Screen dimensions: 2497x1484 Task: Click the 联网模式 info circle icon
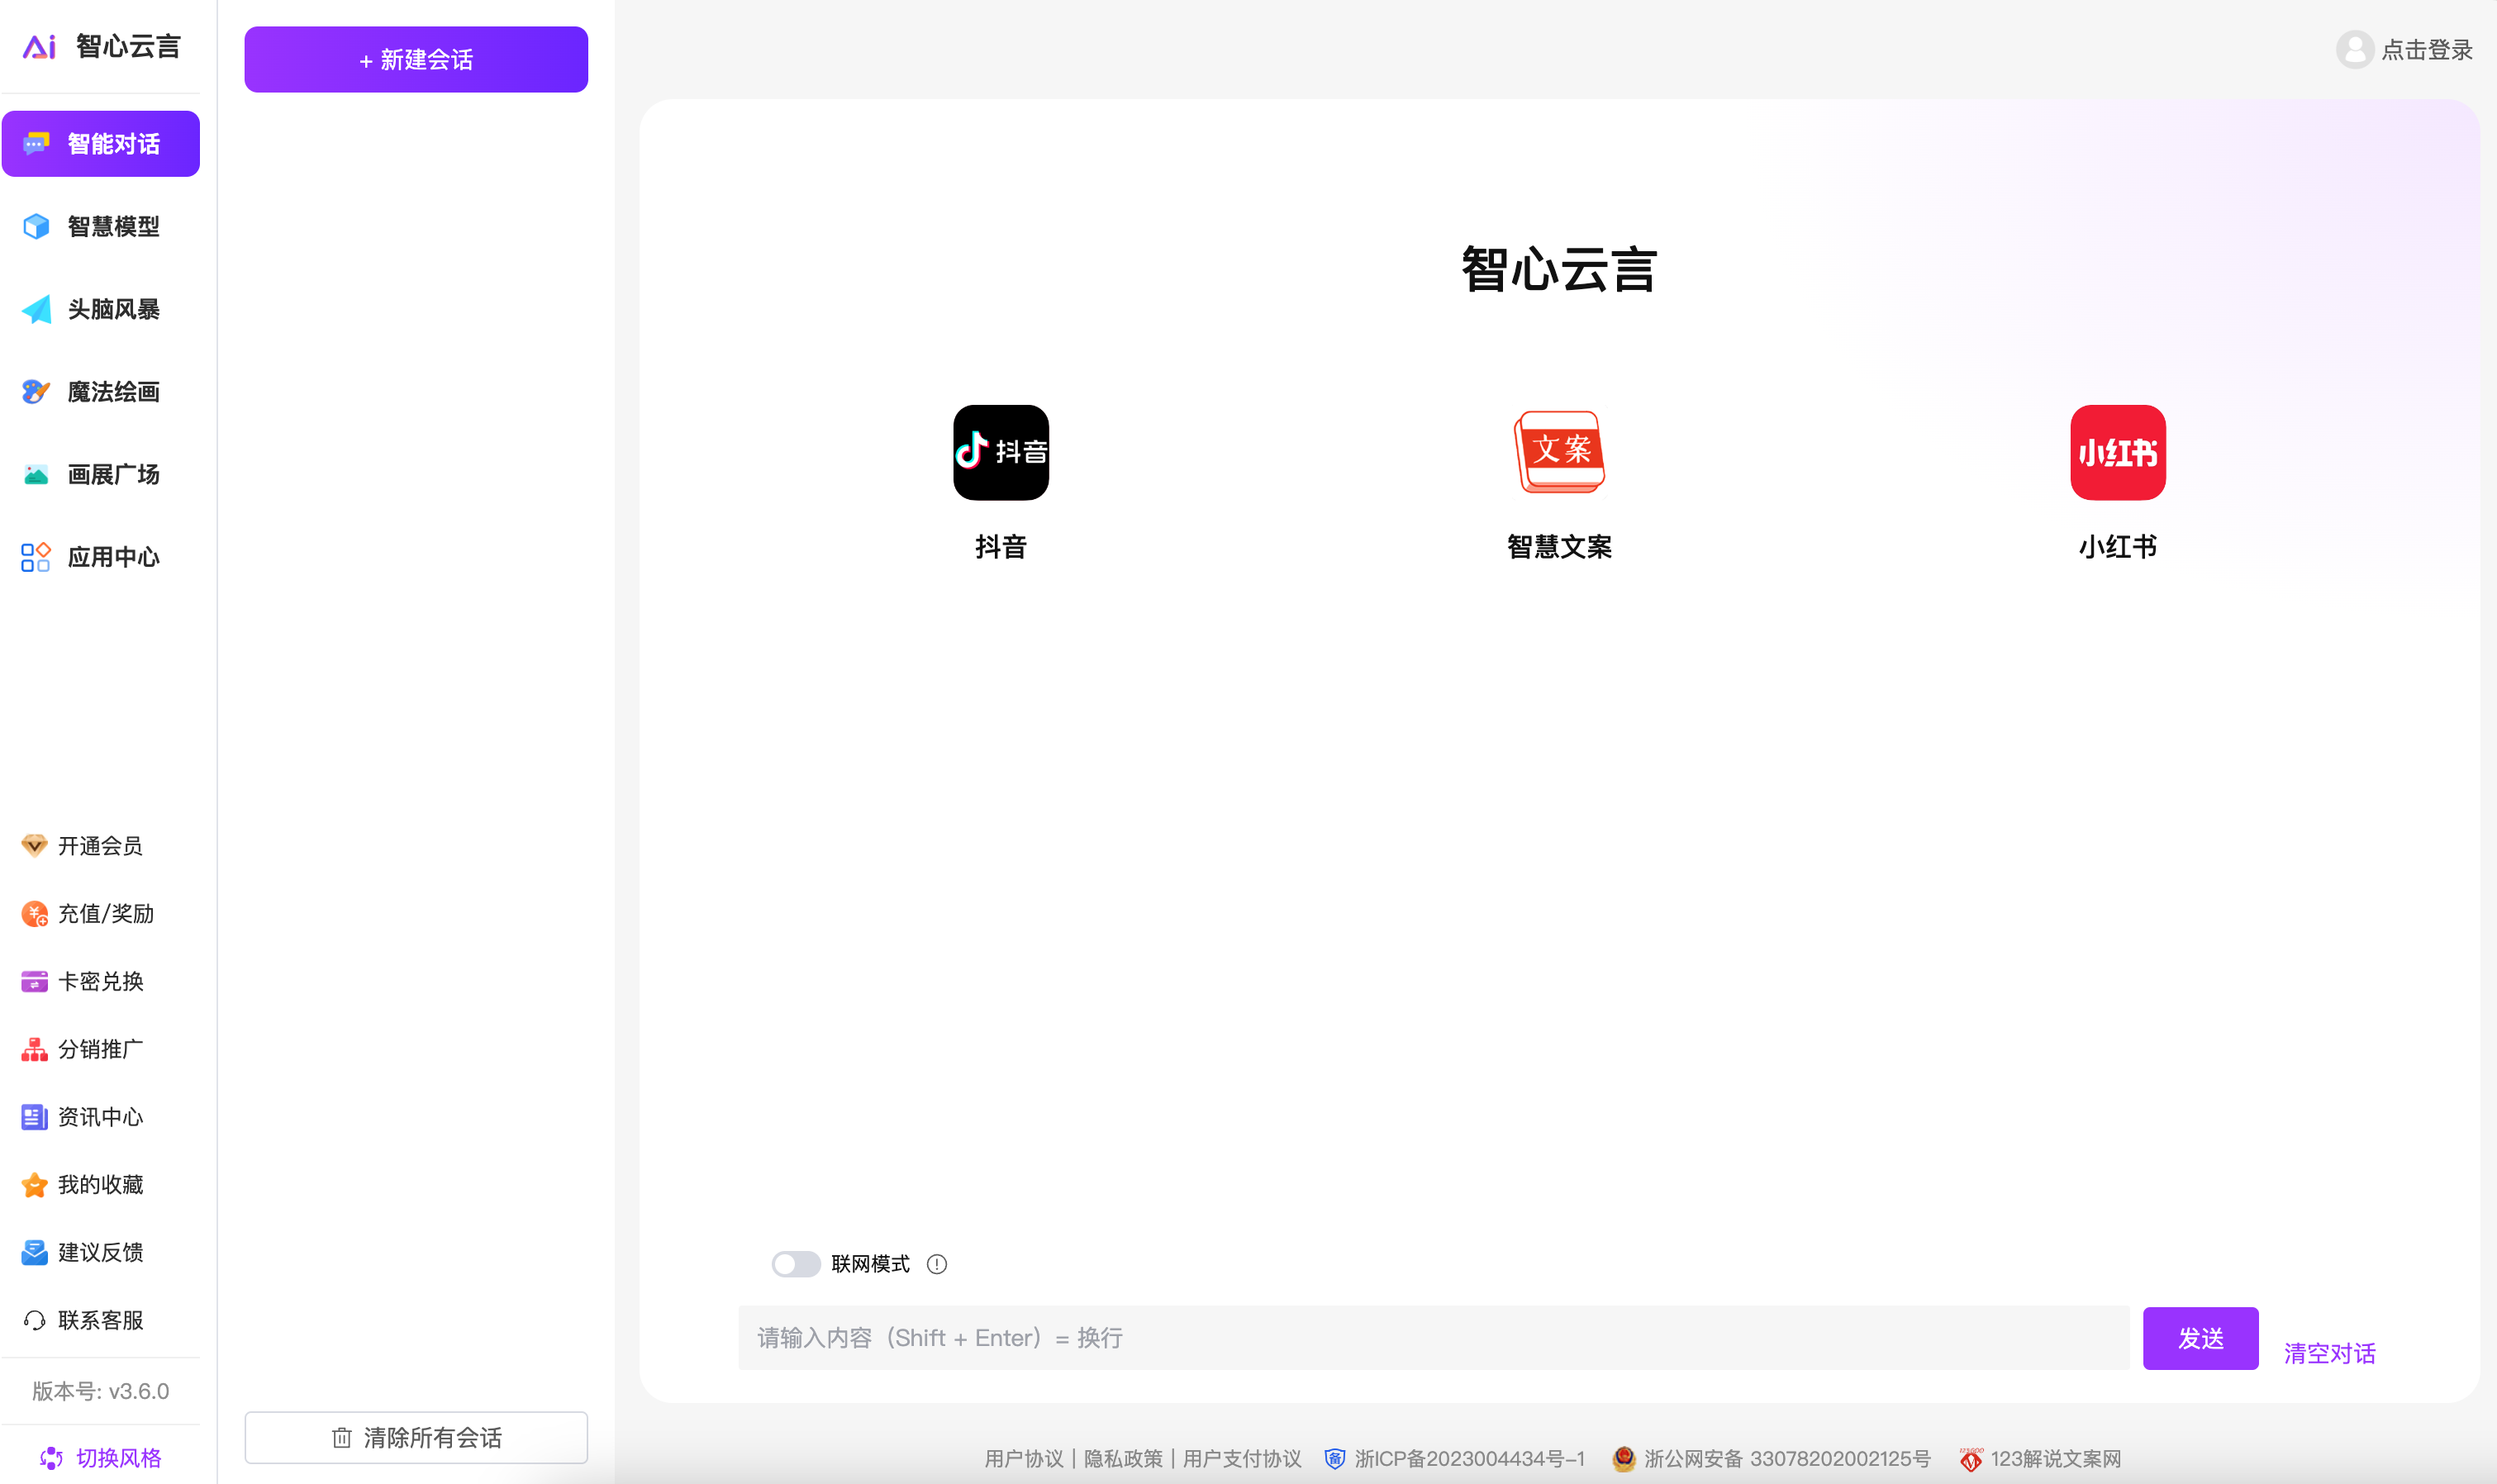[936, 1264]
